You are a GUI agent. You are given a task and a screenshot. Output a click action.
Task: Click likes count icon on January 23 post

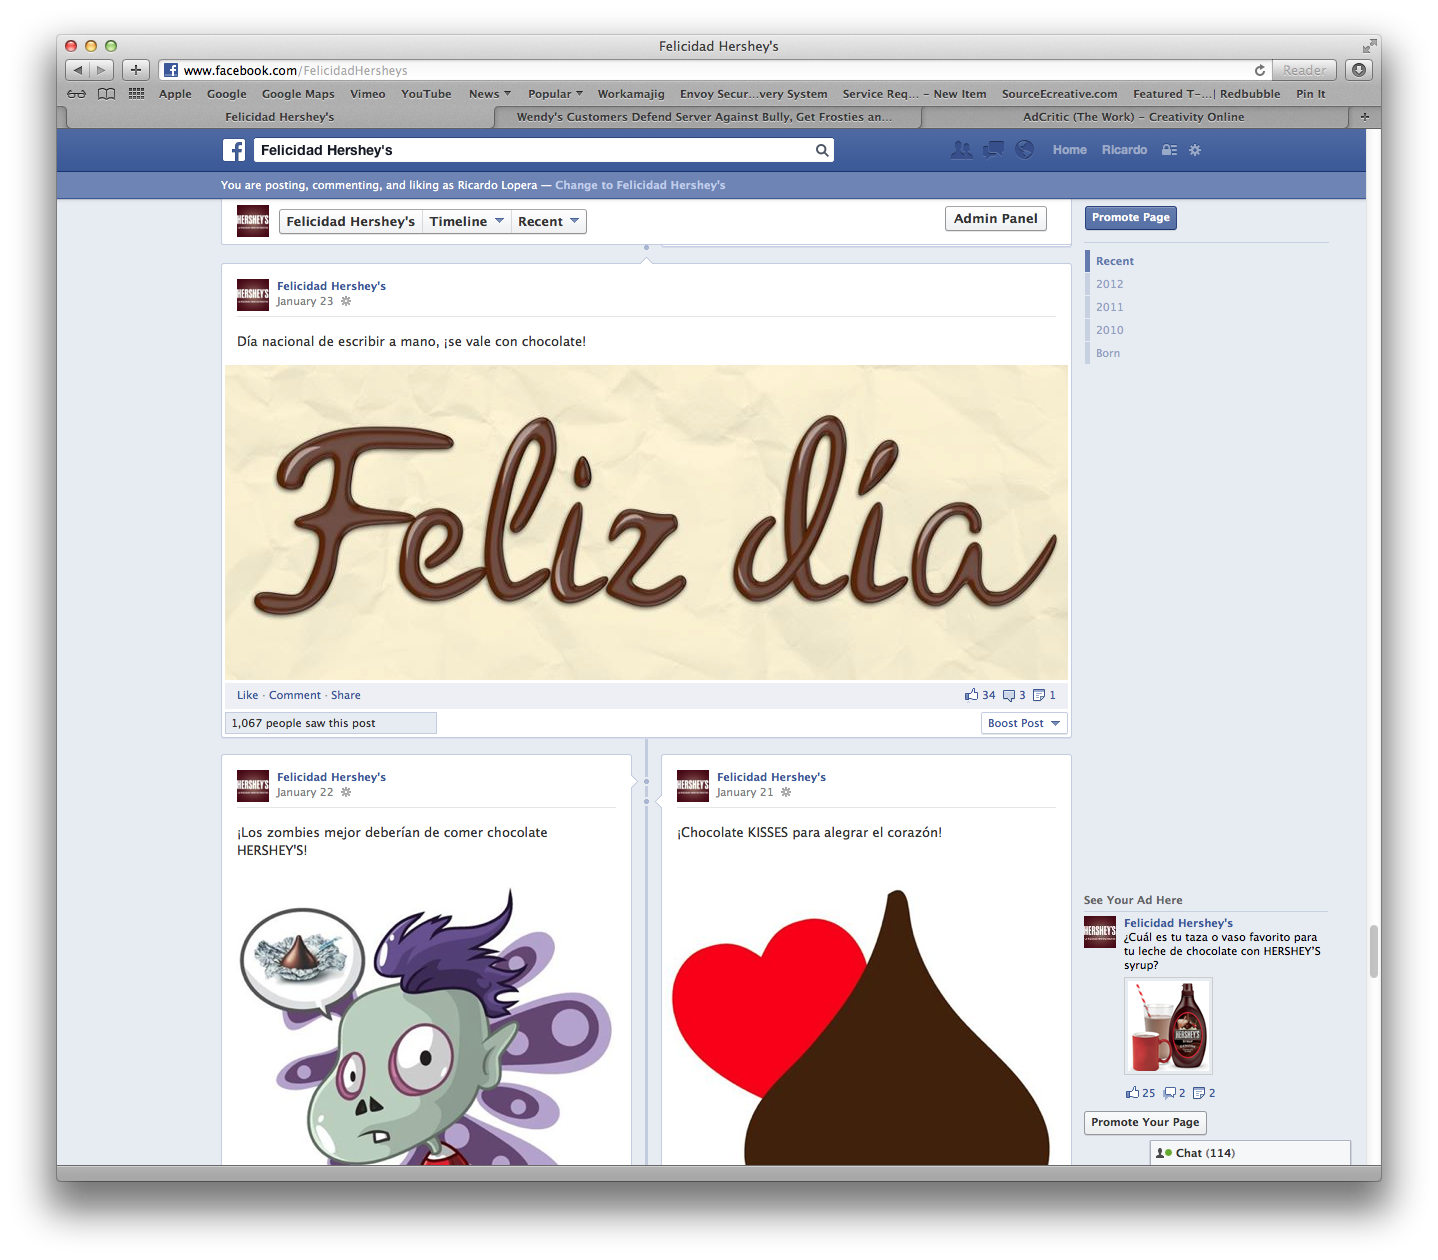[971, 695]
